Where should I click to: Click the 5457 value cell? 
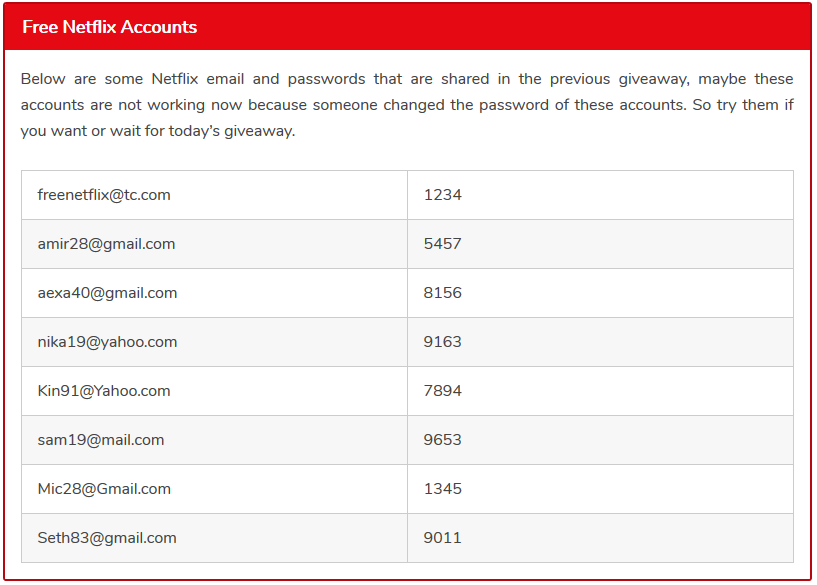(600, 244)
